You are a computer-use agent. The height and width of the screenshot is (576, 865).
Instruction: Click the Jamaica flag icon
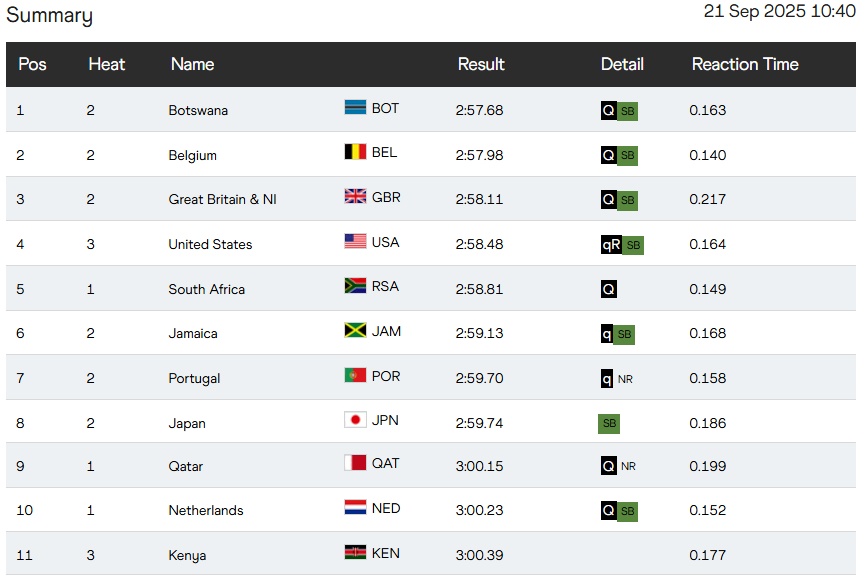[x=355, y=331]
